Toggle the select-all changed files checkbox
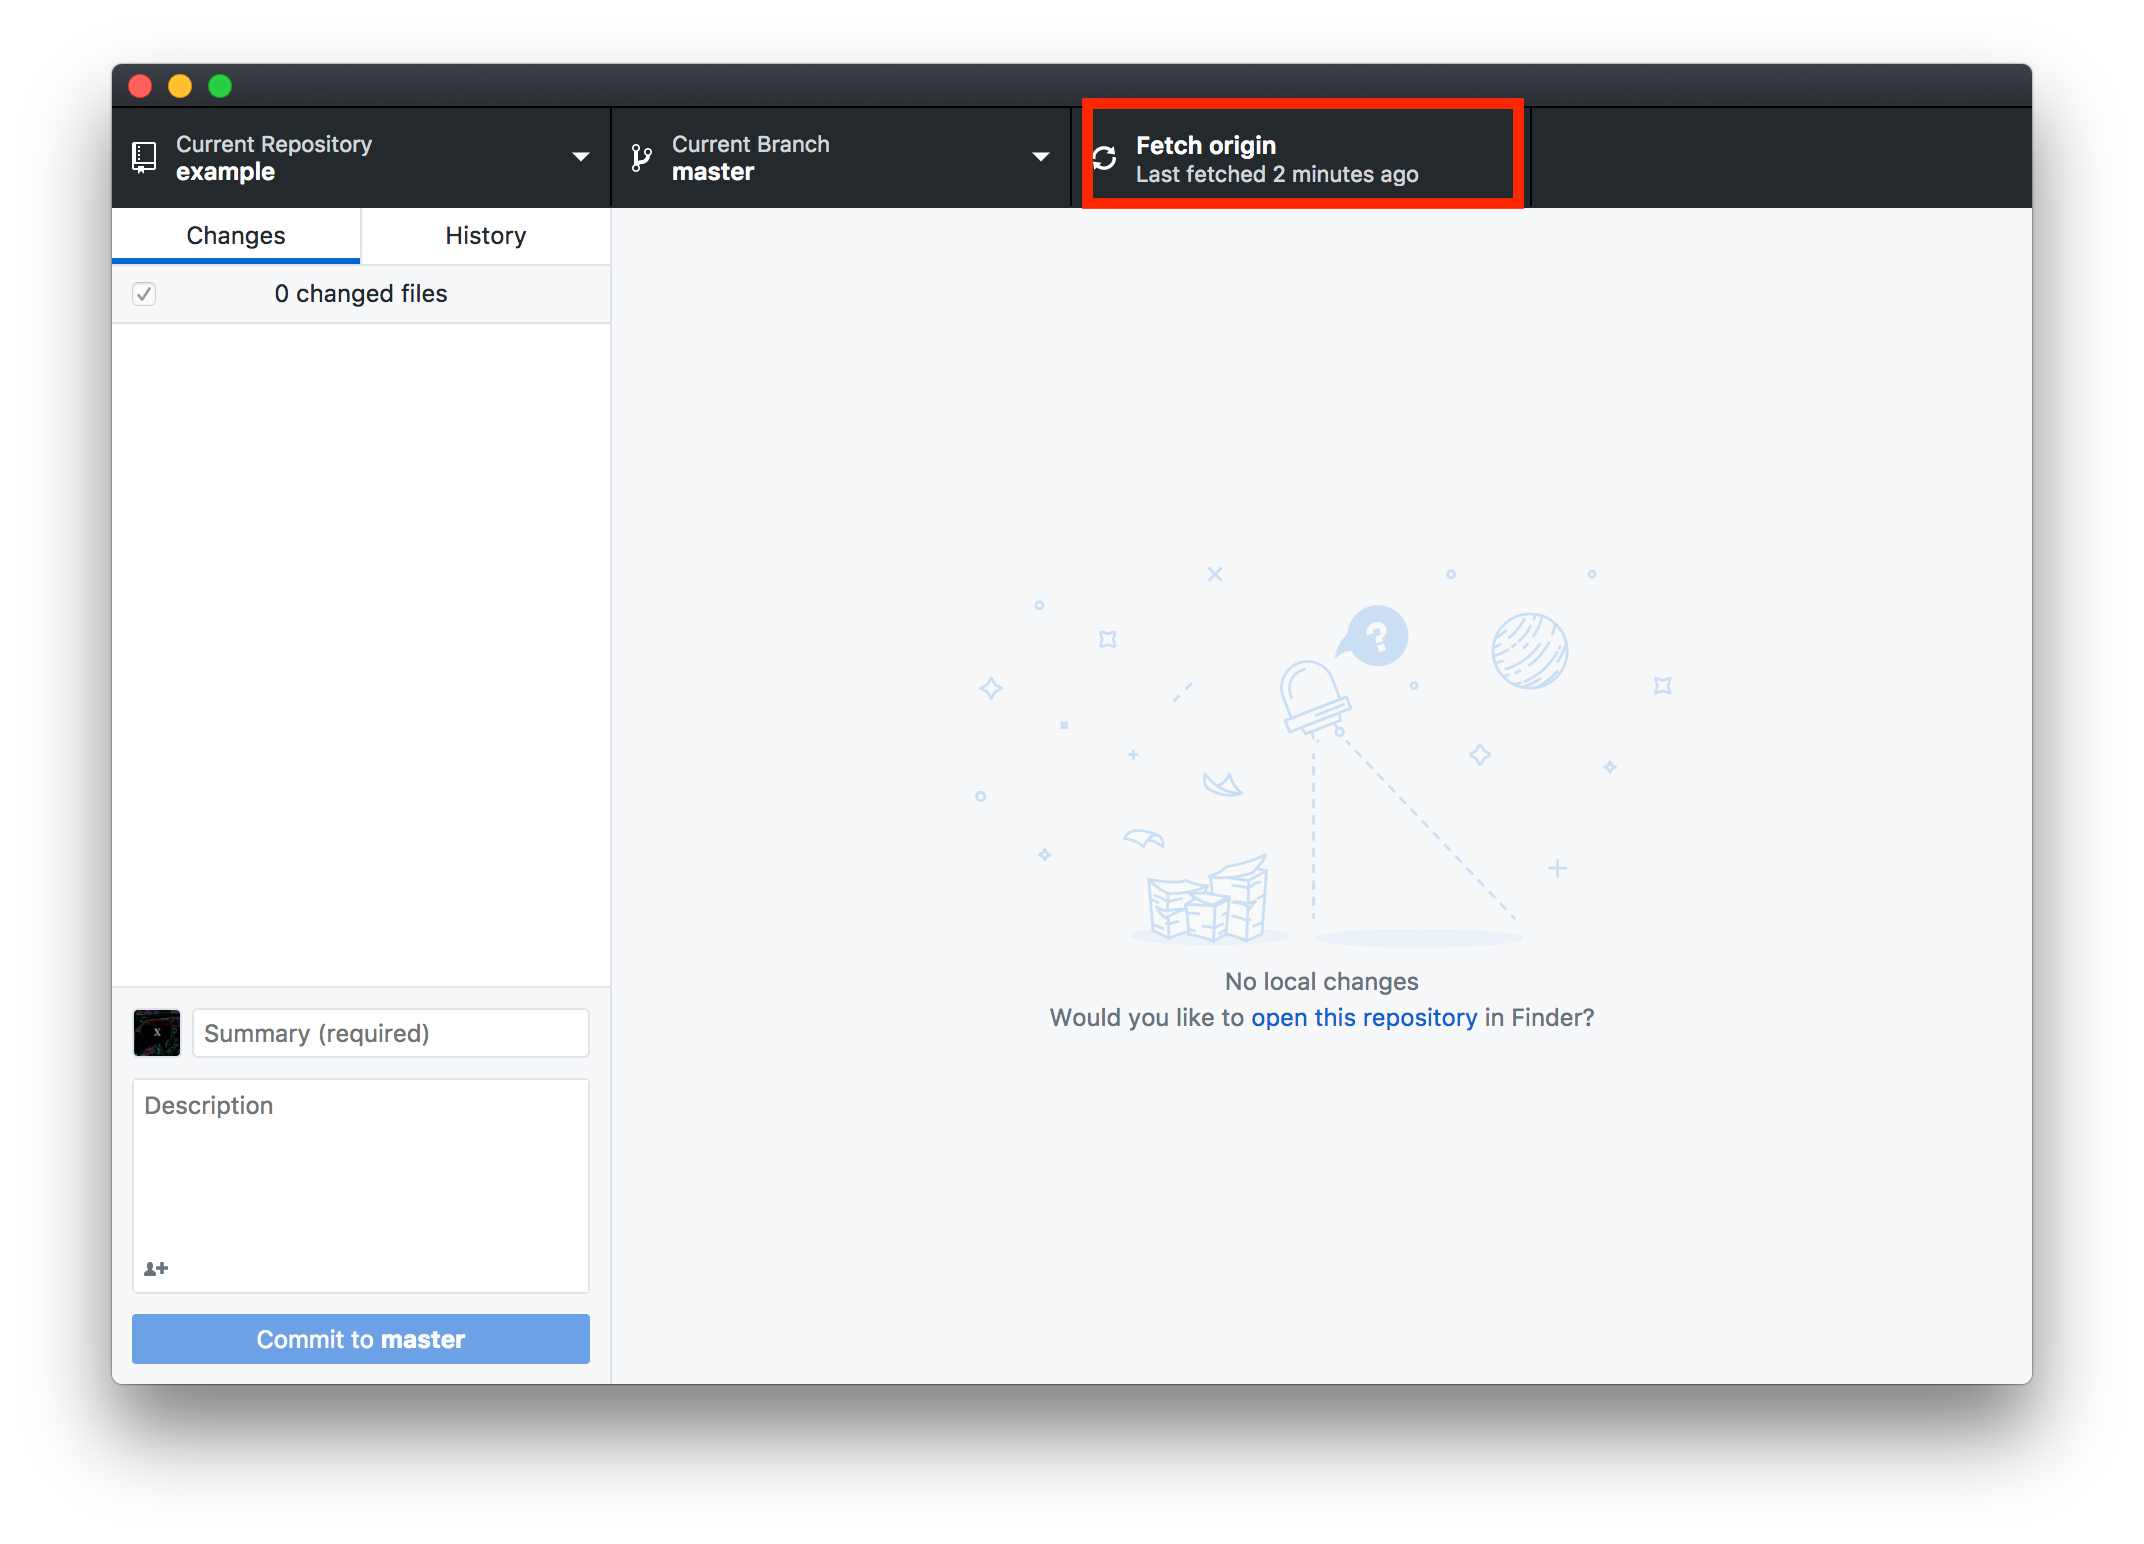The height and width of the screenshot is (1544, 2144). (x=144, y=294)
